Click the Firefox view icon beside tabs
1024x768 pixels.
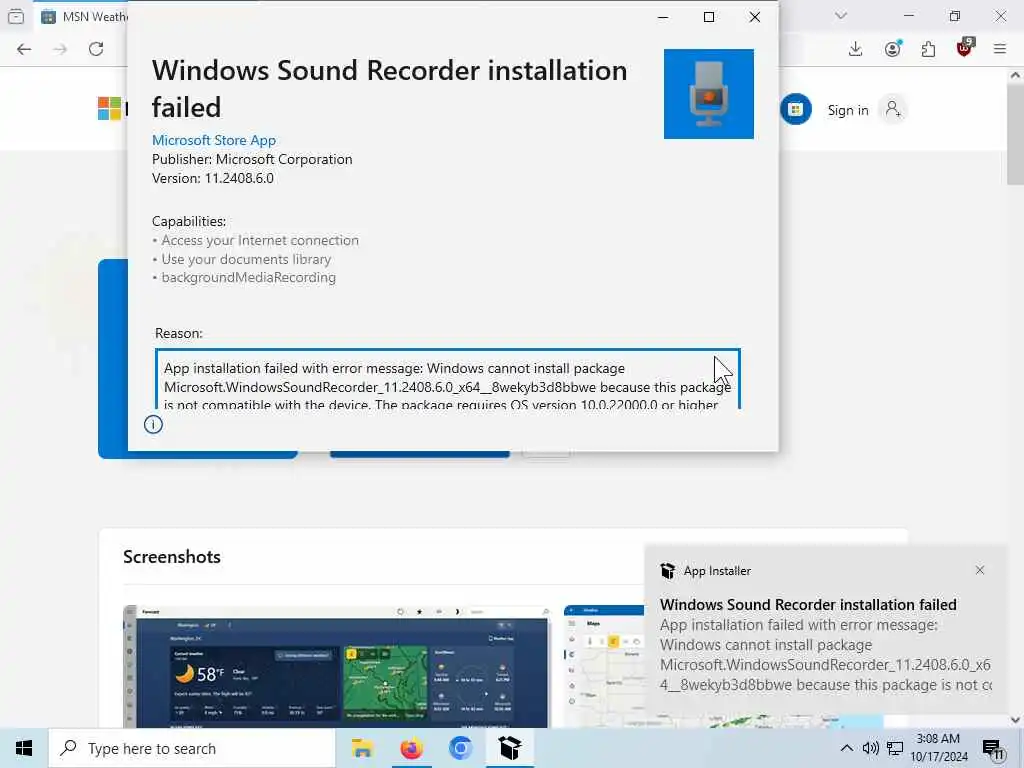pyautogui.click(x=16, y=17)
